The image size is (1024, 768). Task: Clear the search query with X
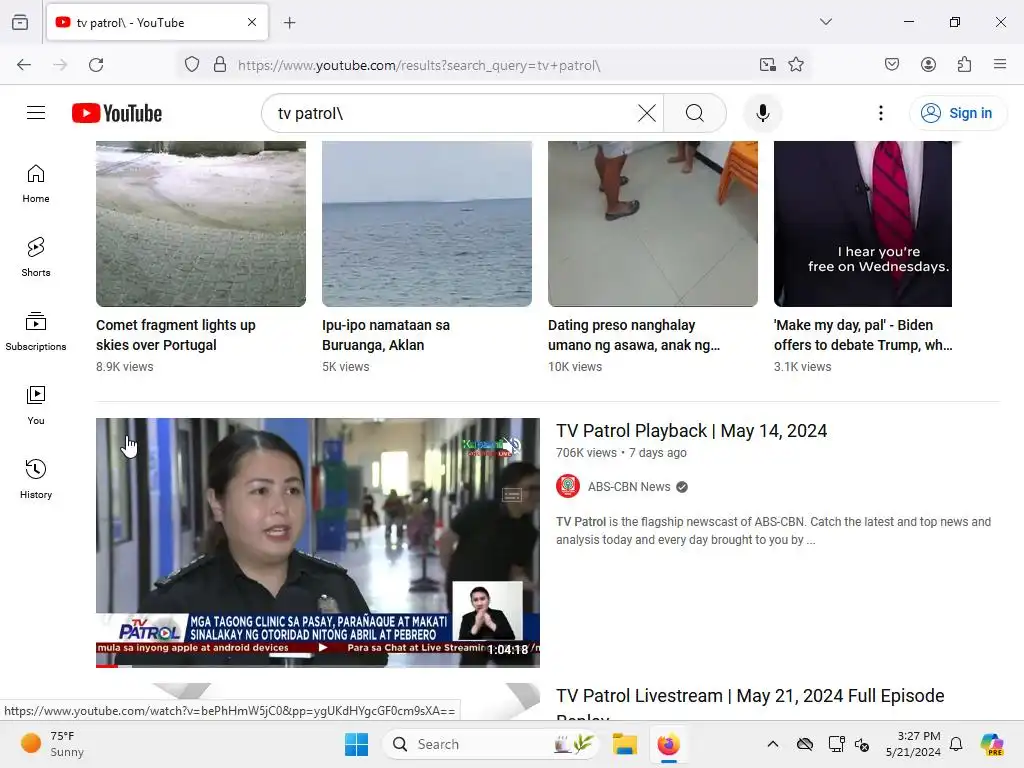(647, 113)
